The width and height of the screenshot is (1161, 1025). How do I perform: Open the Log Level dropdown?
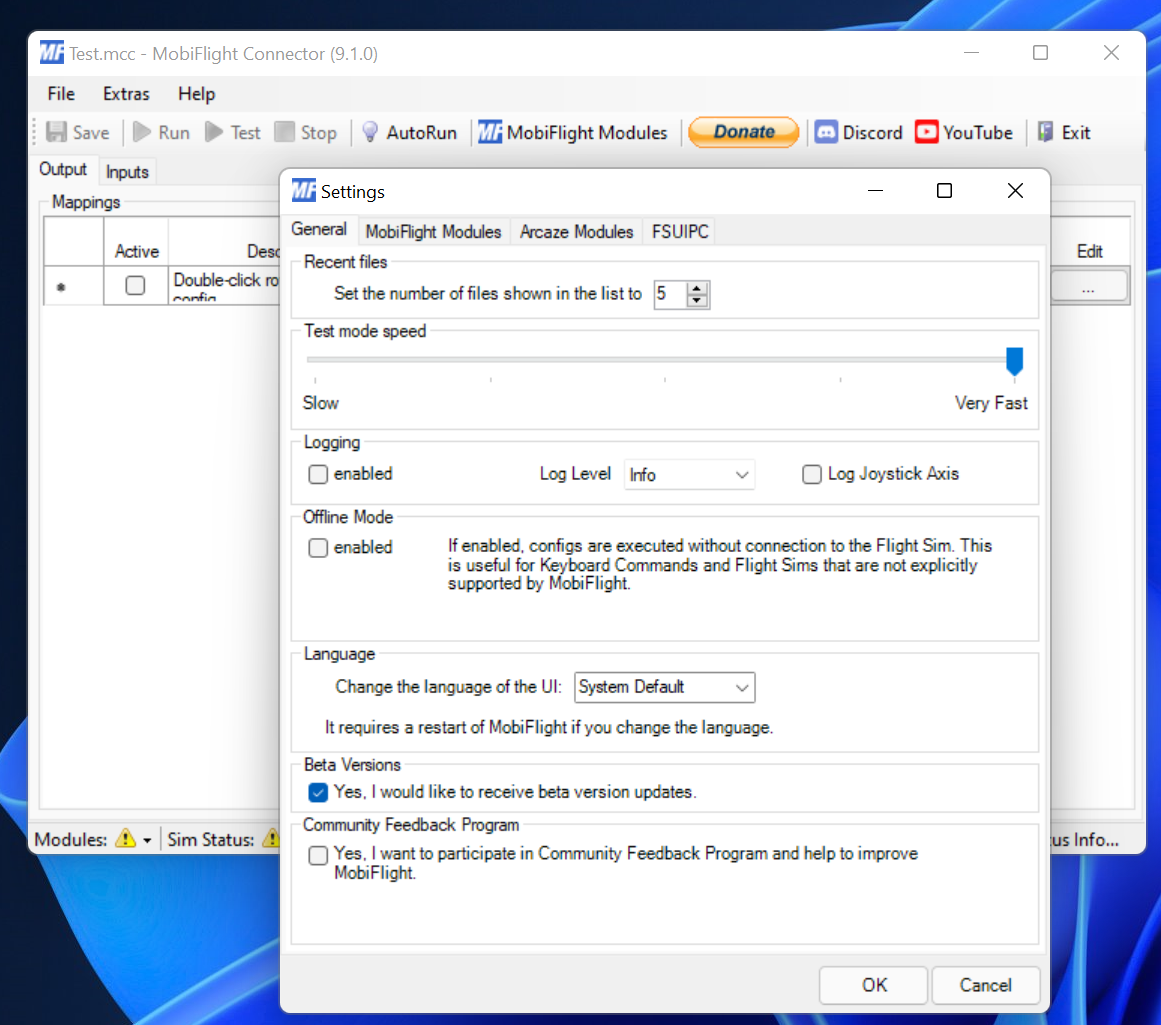click(x=689, y=475)
